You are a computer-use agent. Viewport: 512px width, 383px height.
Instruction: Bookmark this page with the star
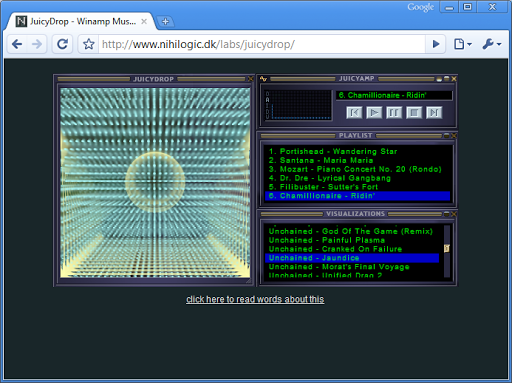89,44
